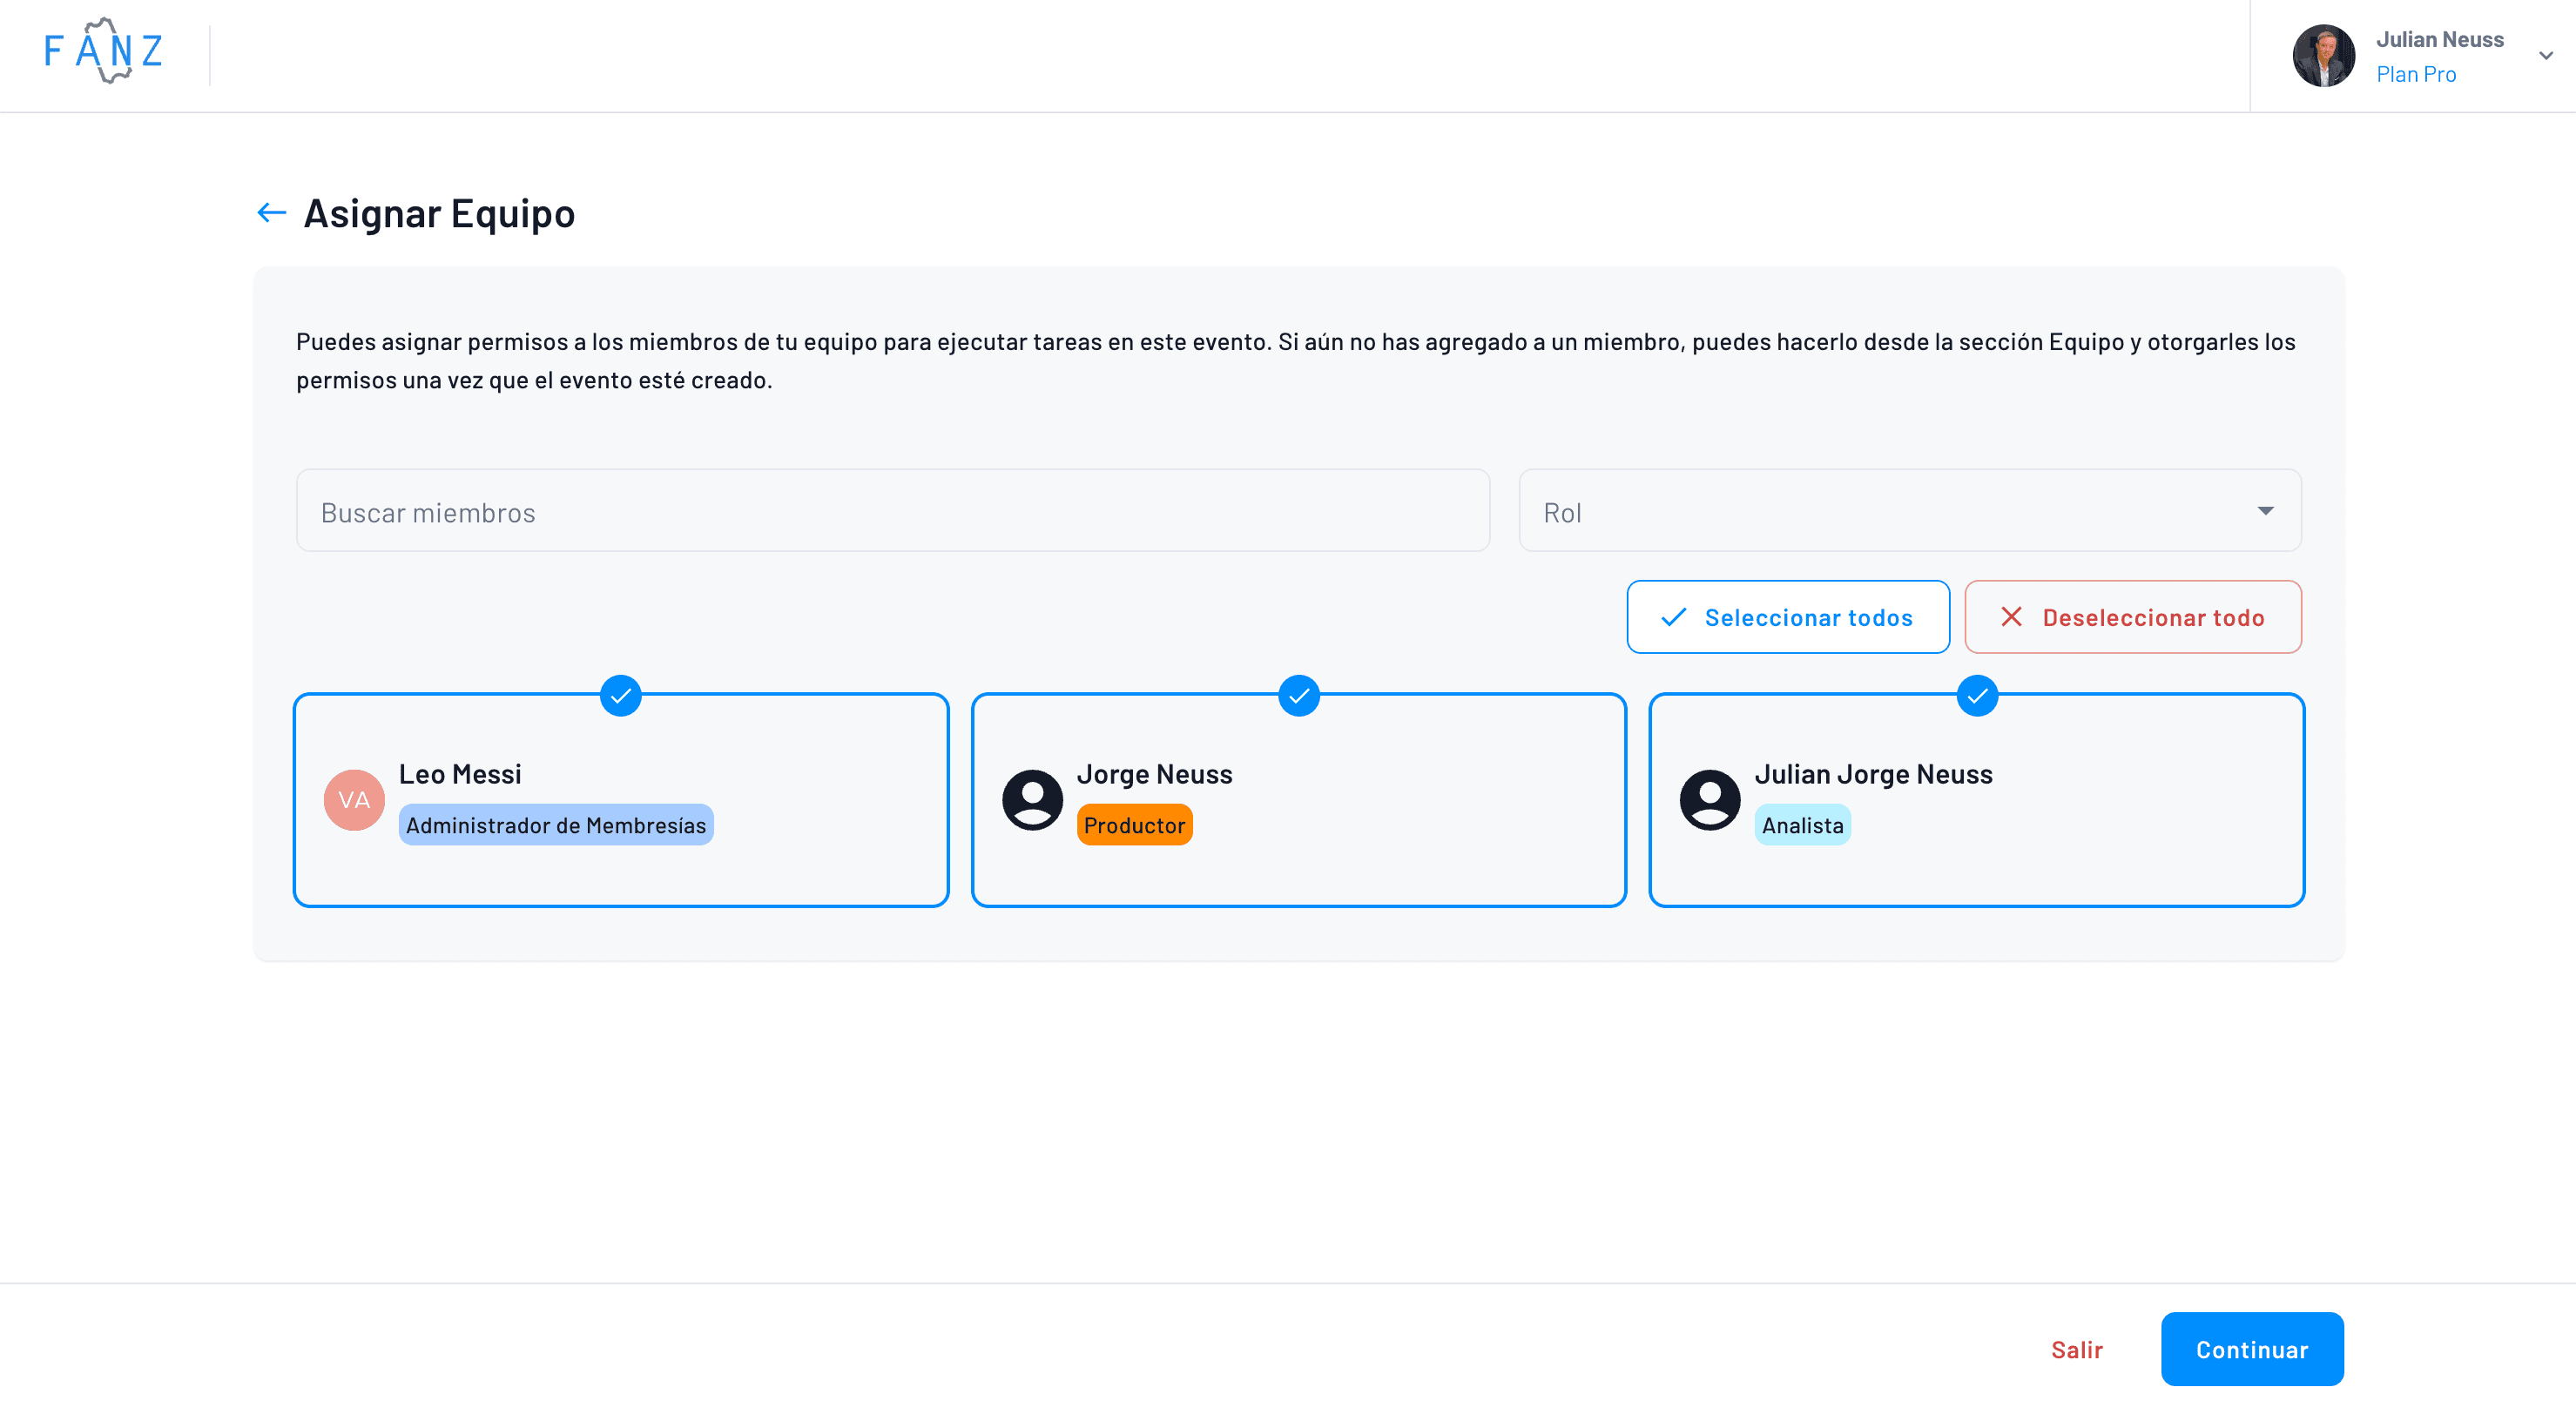The width and height of the screenshot is (2576, 1414).
Task: Click Jorge Neuss's avatar icon
Action: coord(1032,799)
